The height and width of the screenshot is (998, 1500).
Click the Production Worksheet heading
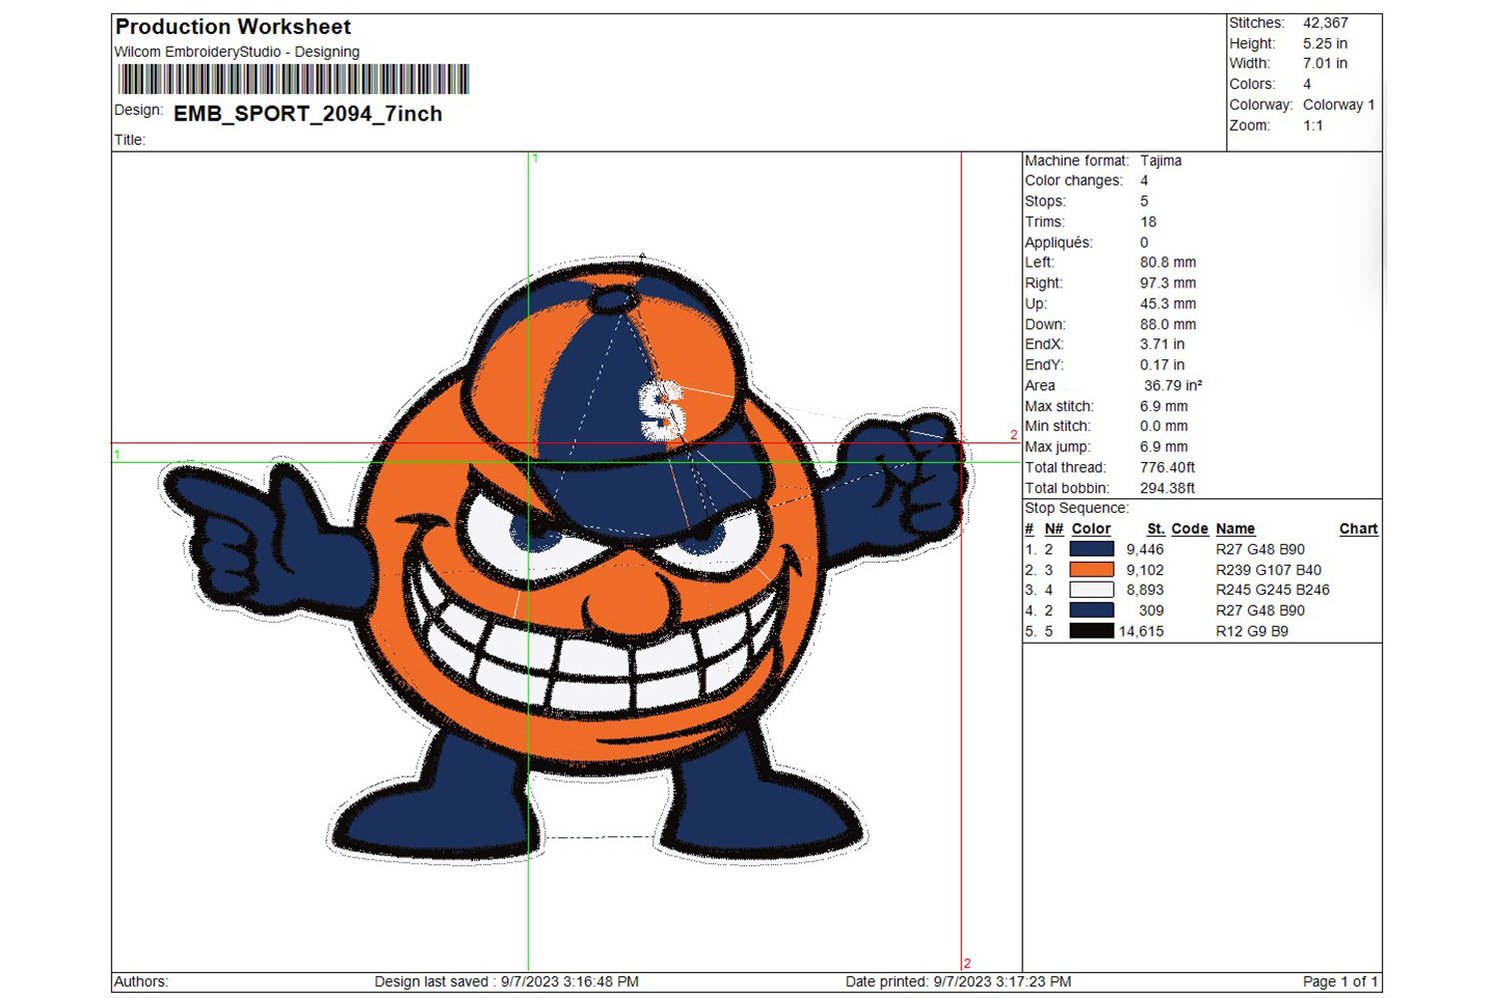[x=233, y=27]
